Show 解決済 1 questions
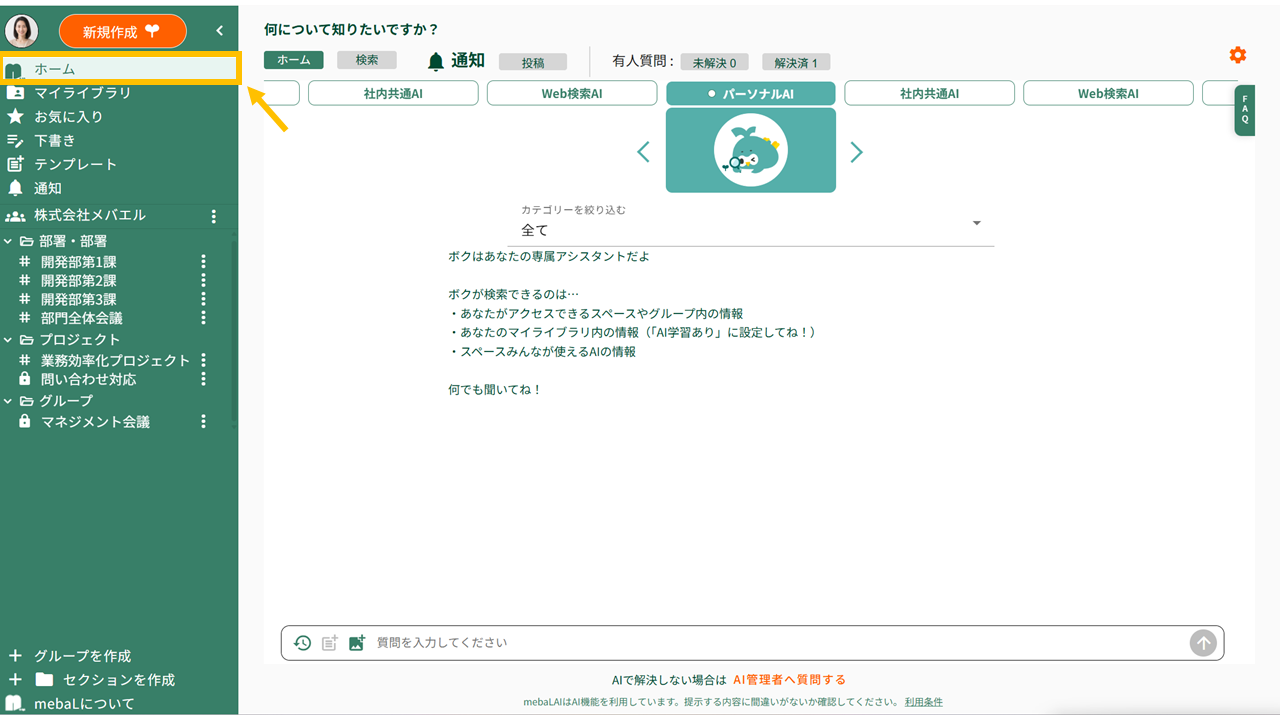Screen dimensions: 1280x720 tap(796, 62)
